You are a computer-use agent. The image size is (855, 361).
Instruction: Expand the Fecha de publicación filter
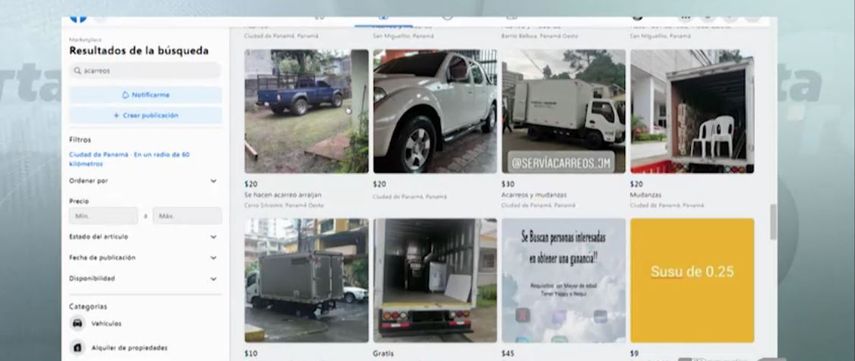[144, 258]
